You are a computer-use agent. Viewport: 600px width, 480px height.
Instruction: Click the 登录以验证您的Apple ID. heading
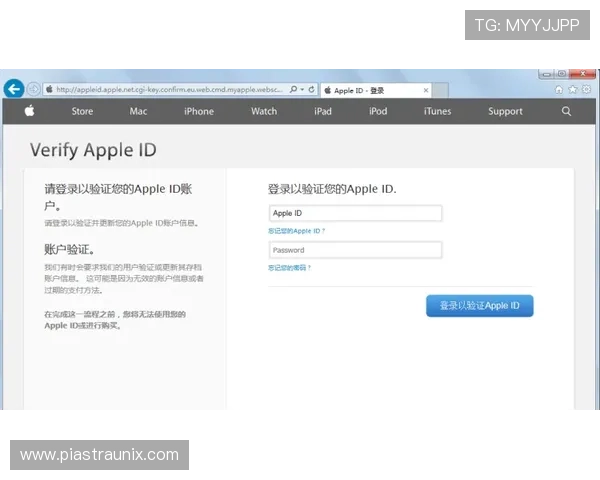pyautogui.click(x=332, y=189)
